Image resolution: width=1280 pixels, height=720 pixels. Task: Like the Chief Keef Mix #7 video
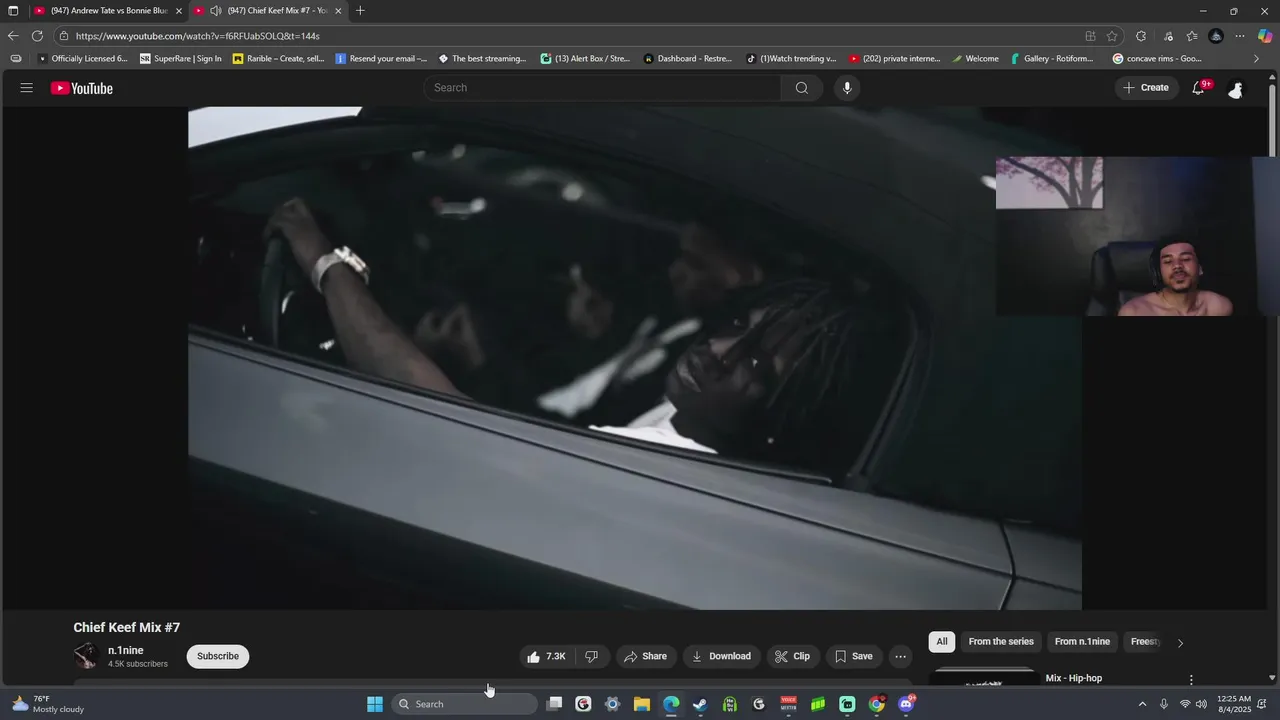click(546, 656)
